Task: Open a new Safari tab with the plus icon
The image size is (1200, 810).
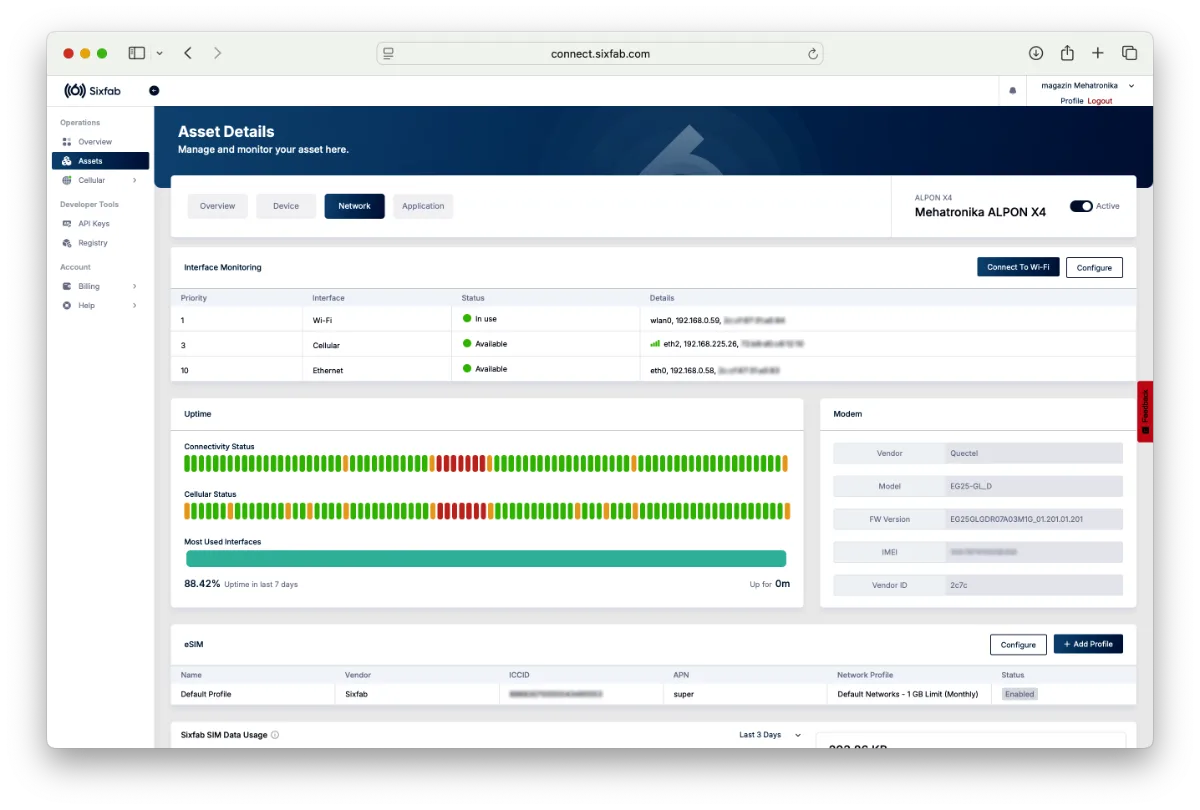Action: point(1098,53)
